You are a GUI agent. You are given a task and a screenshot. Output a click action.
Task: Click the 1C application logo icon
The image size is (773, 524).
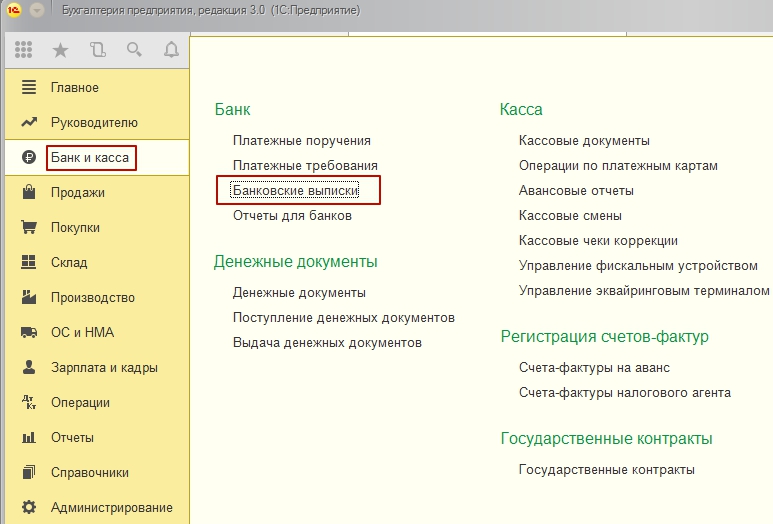[14, 10]
